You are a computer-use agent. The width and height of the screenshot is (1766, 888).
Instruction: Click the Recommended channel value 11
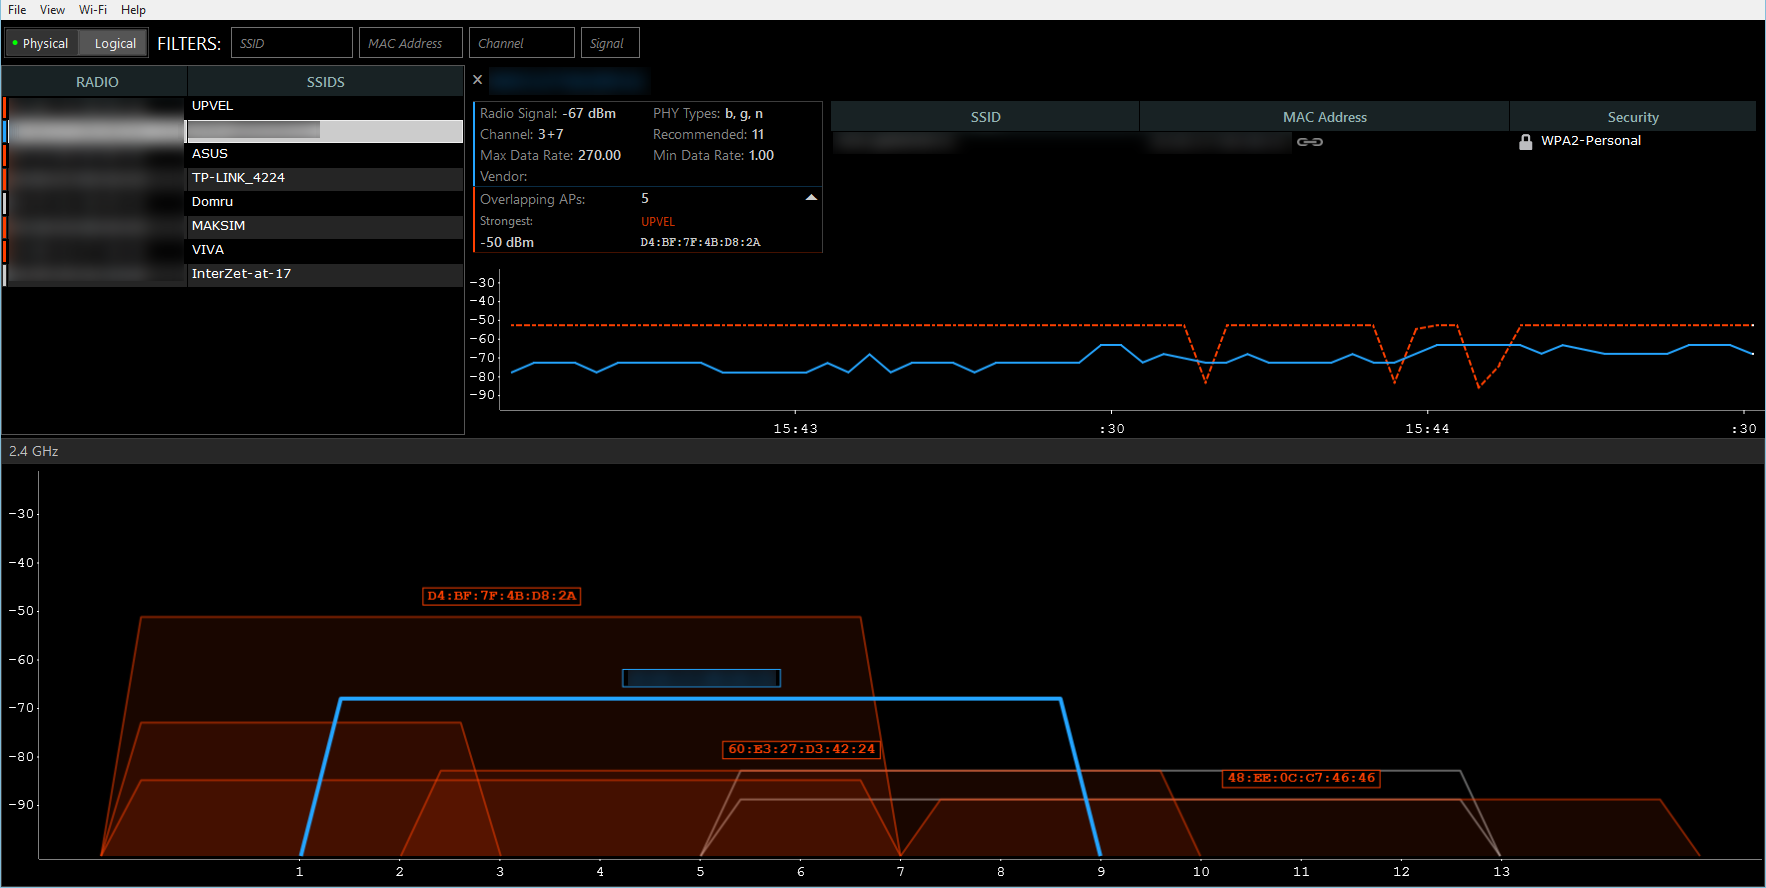click(x=758, y=135)
